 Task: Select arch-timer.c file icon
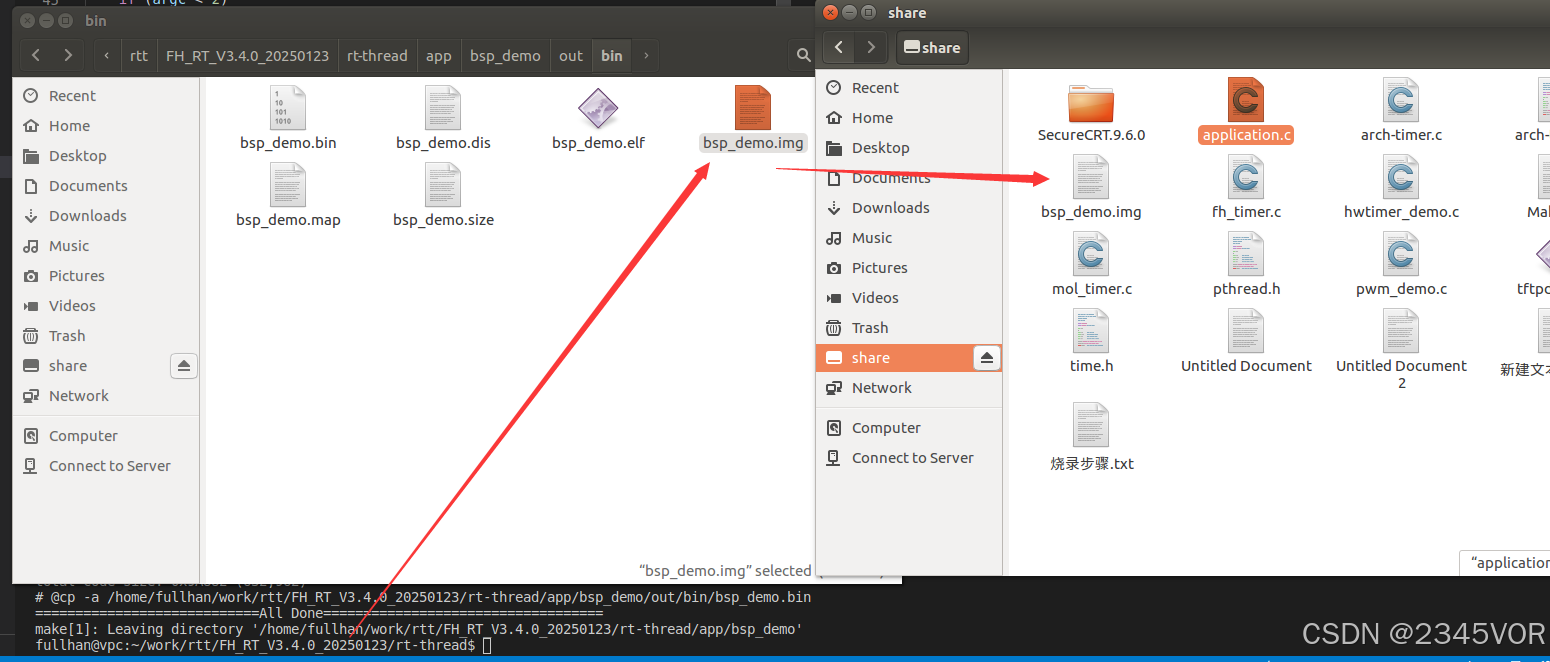pos(1401,100)
